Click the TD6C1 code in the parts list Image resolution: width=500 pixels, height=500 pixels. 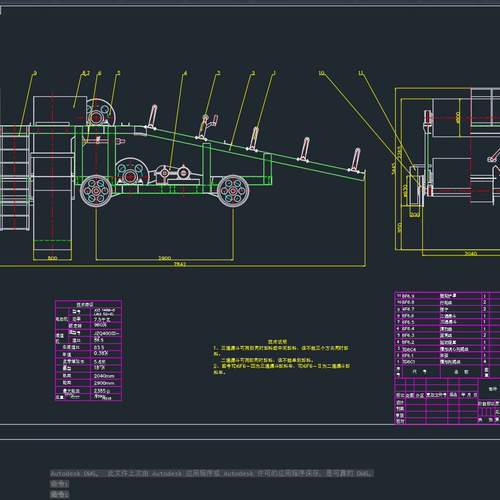click(x=409, y=362)
